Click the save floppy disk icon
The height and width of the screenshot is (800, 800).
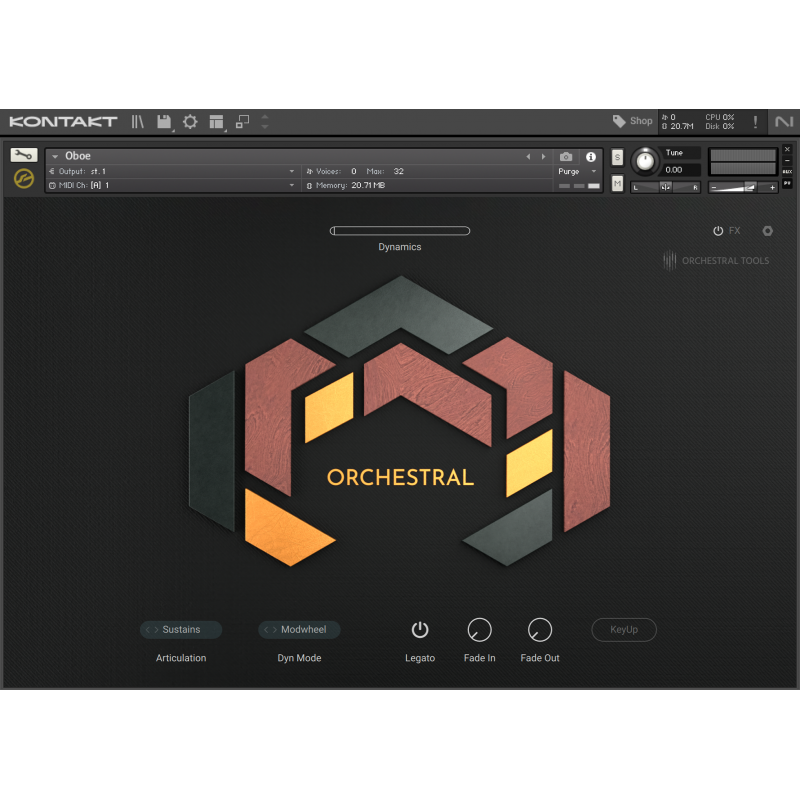(164, 121)
